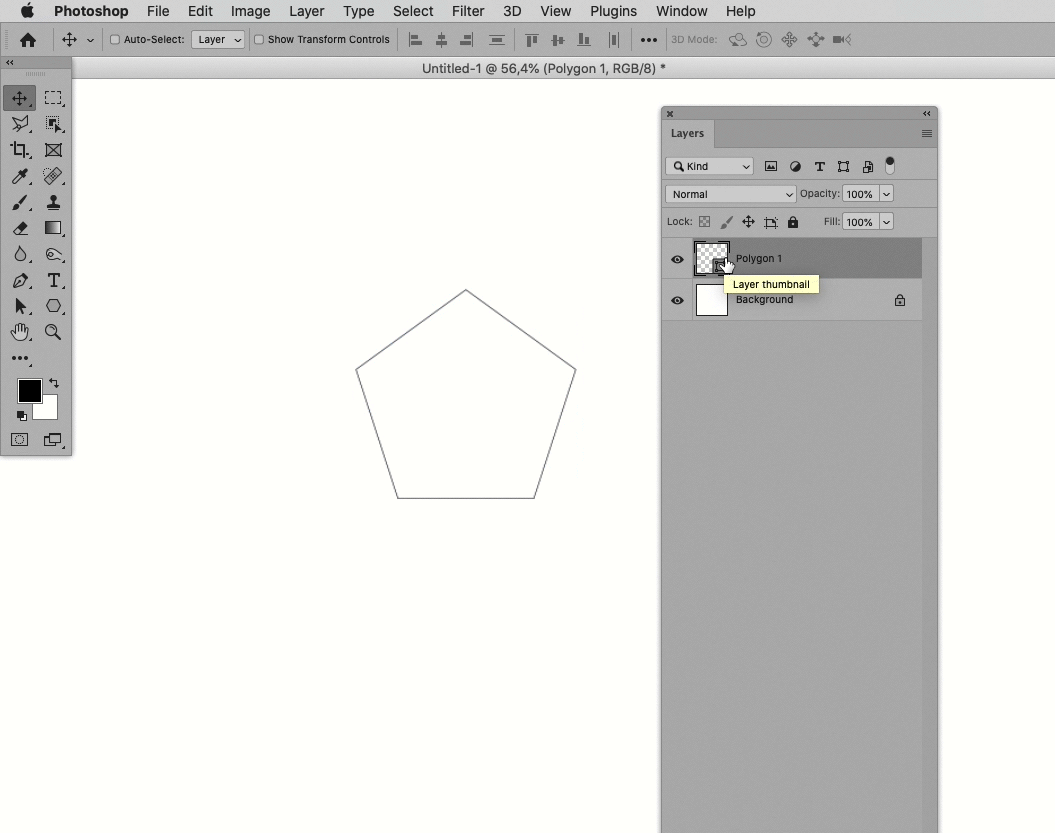Select the Background layer thumbnail
Screen dimensions: 1055x833
coord(711,300)
